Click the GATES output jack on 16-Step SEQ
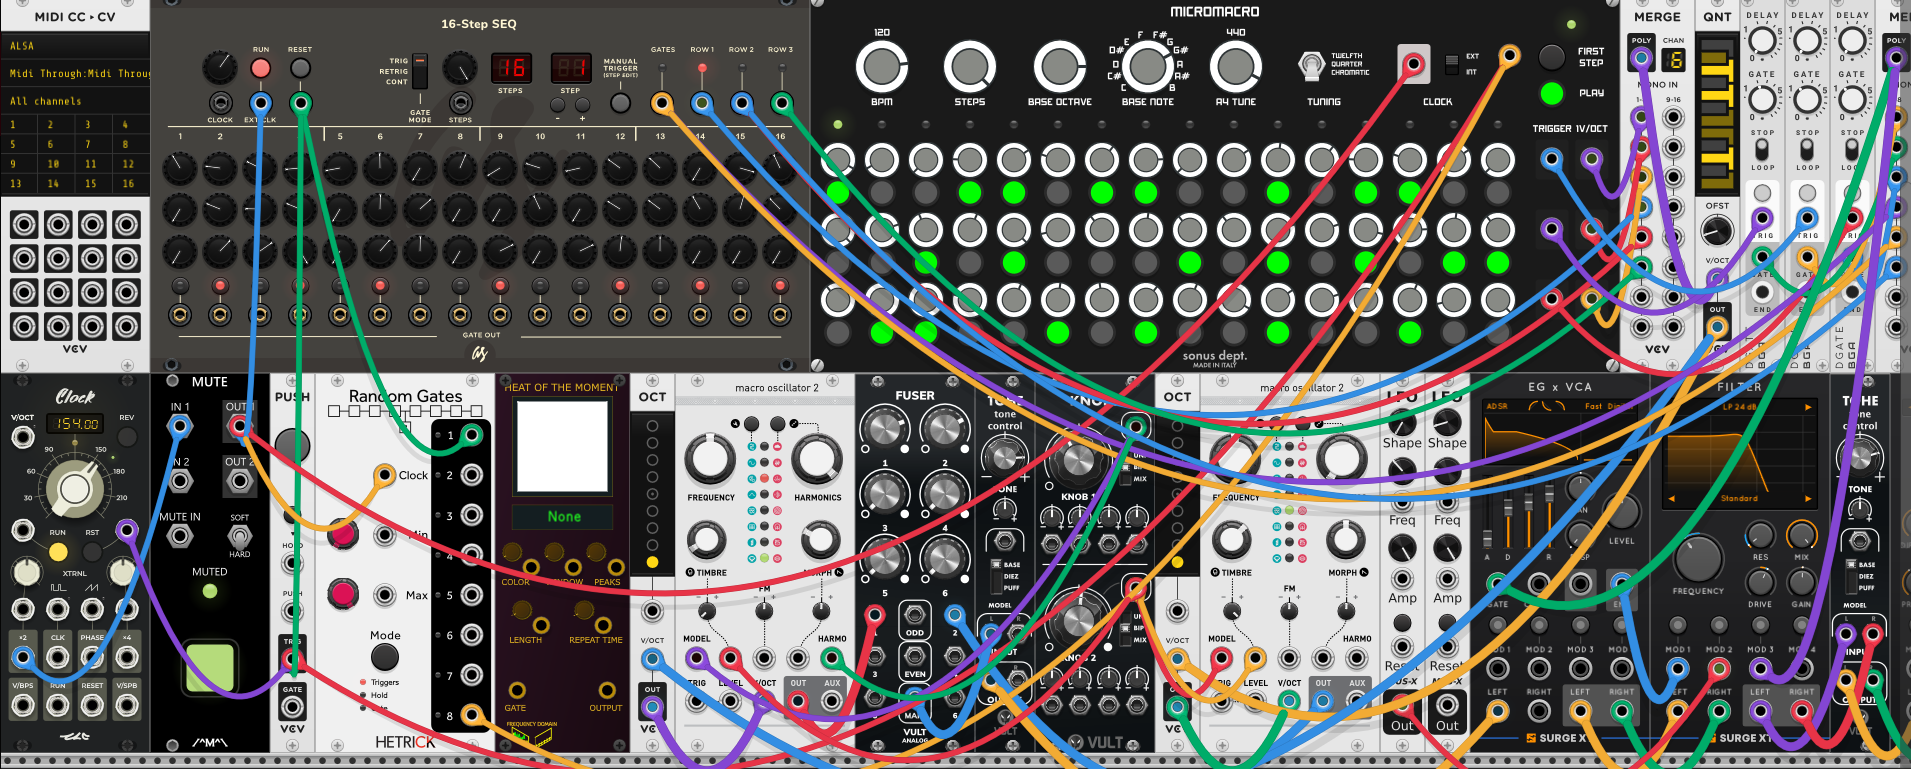The height and width of the screenshot is (769, 1911). (x=661, y=102)
